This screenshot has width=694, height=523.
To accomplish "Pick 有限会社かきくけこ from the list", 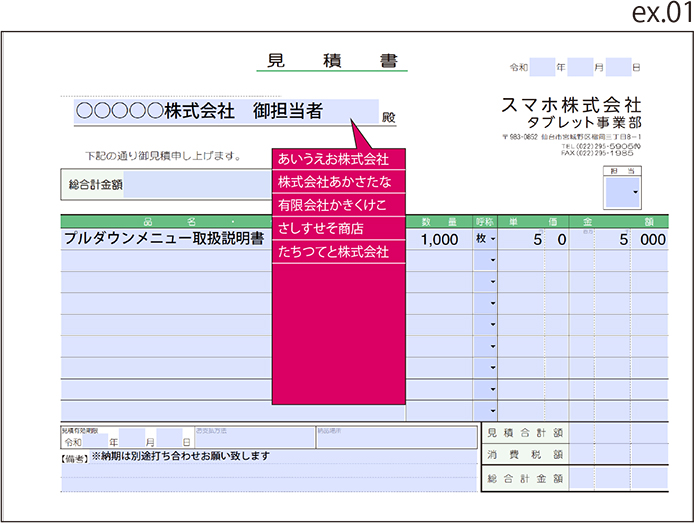I will 339,205.
